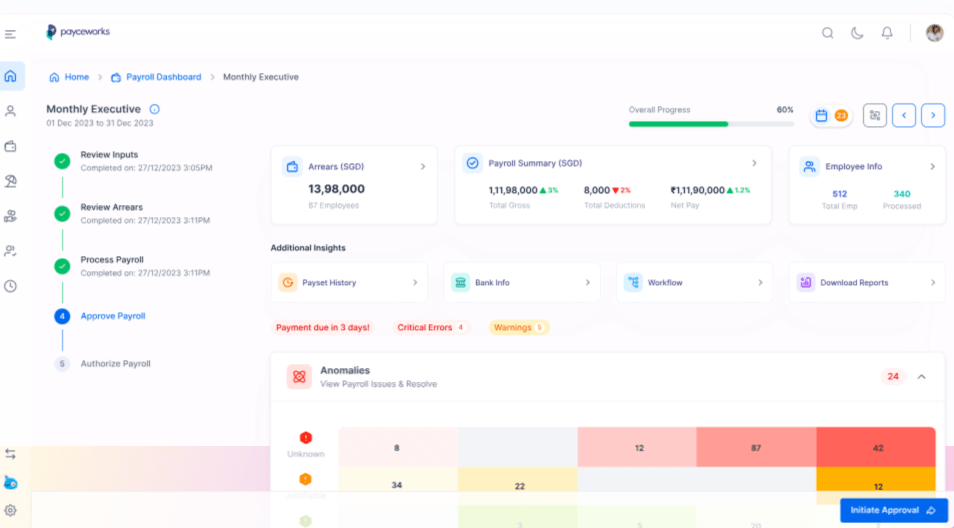Screen dimensions: 954x528
Task: Go to Payroll Dashboard breadcrumb
Action: (156, 77)
